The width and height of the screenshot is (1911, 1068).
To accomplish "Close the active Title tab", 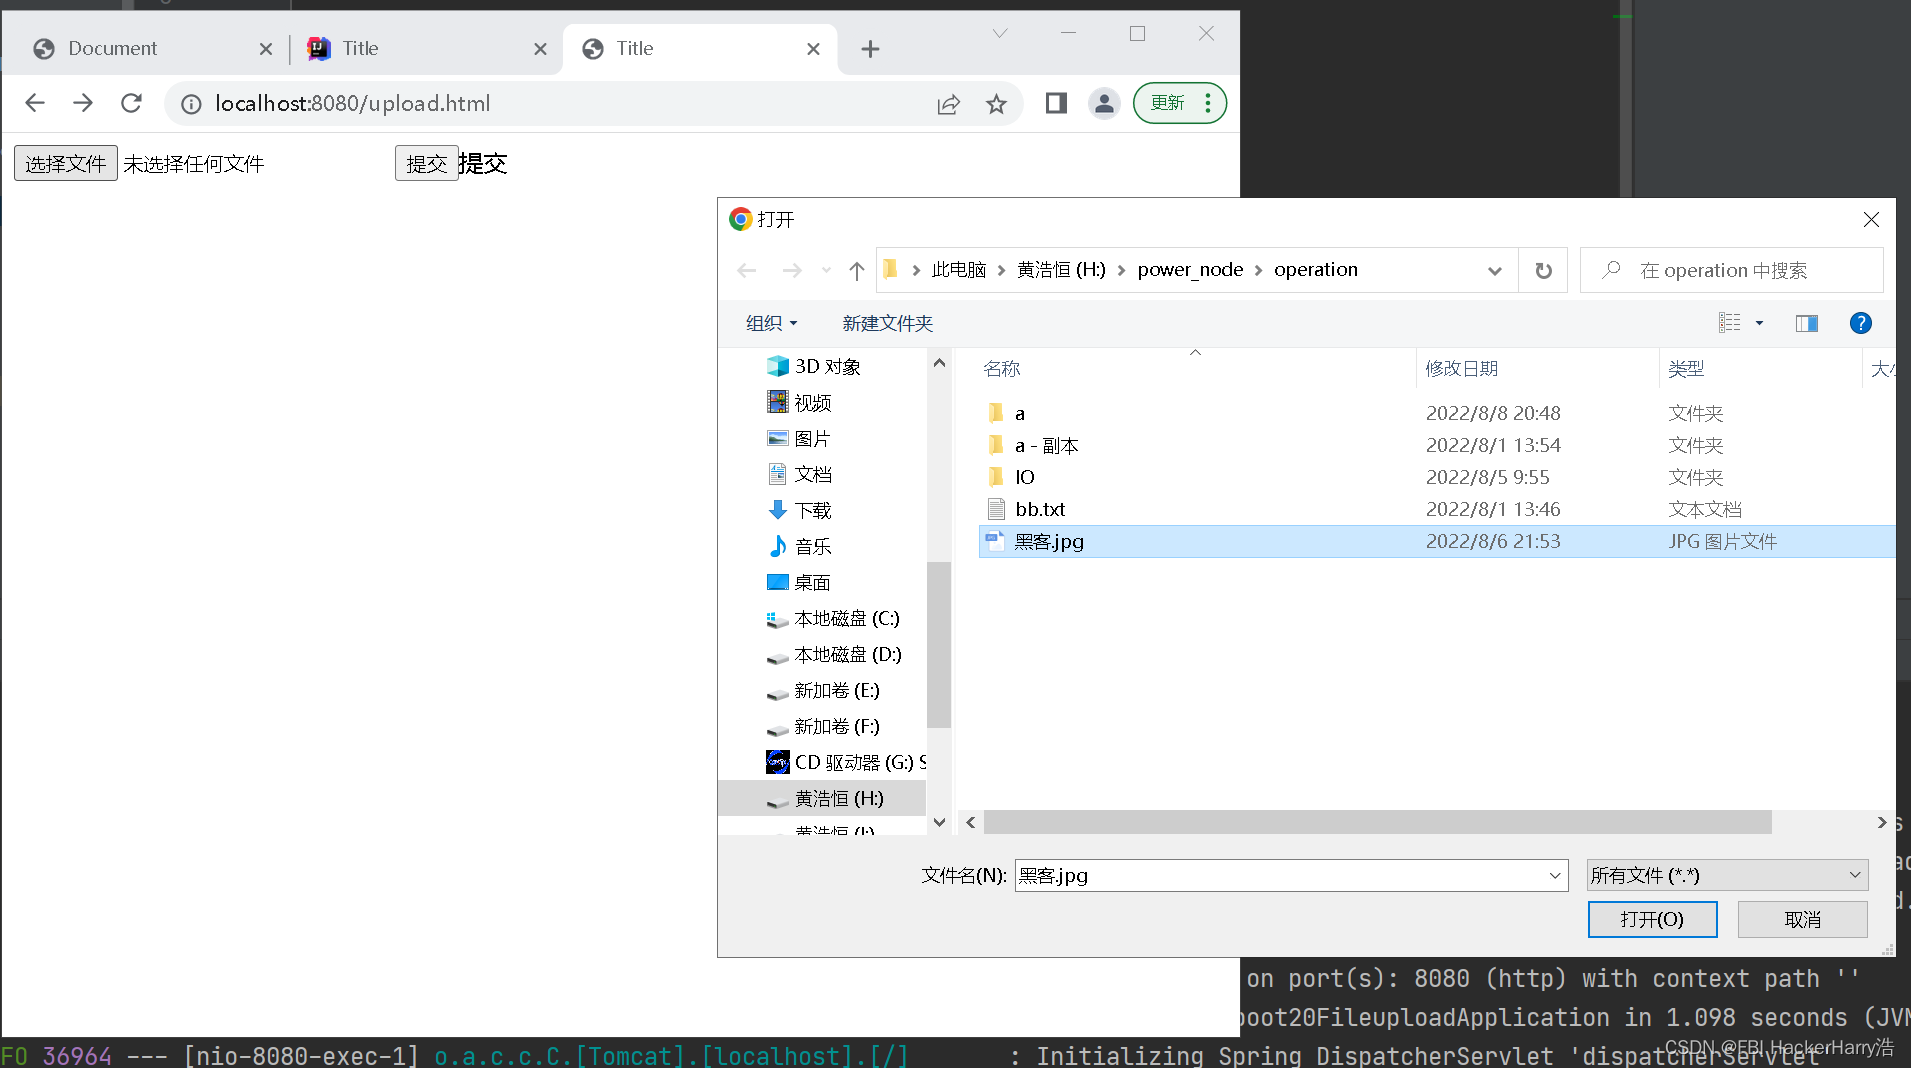I will [813, 49].
